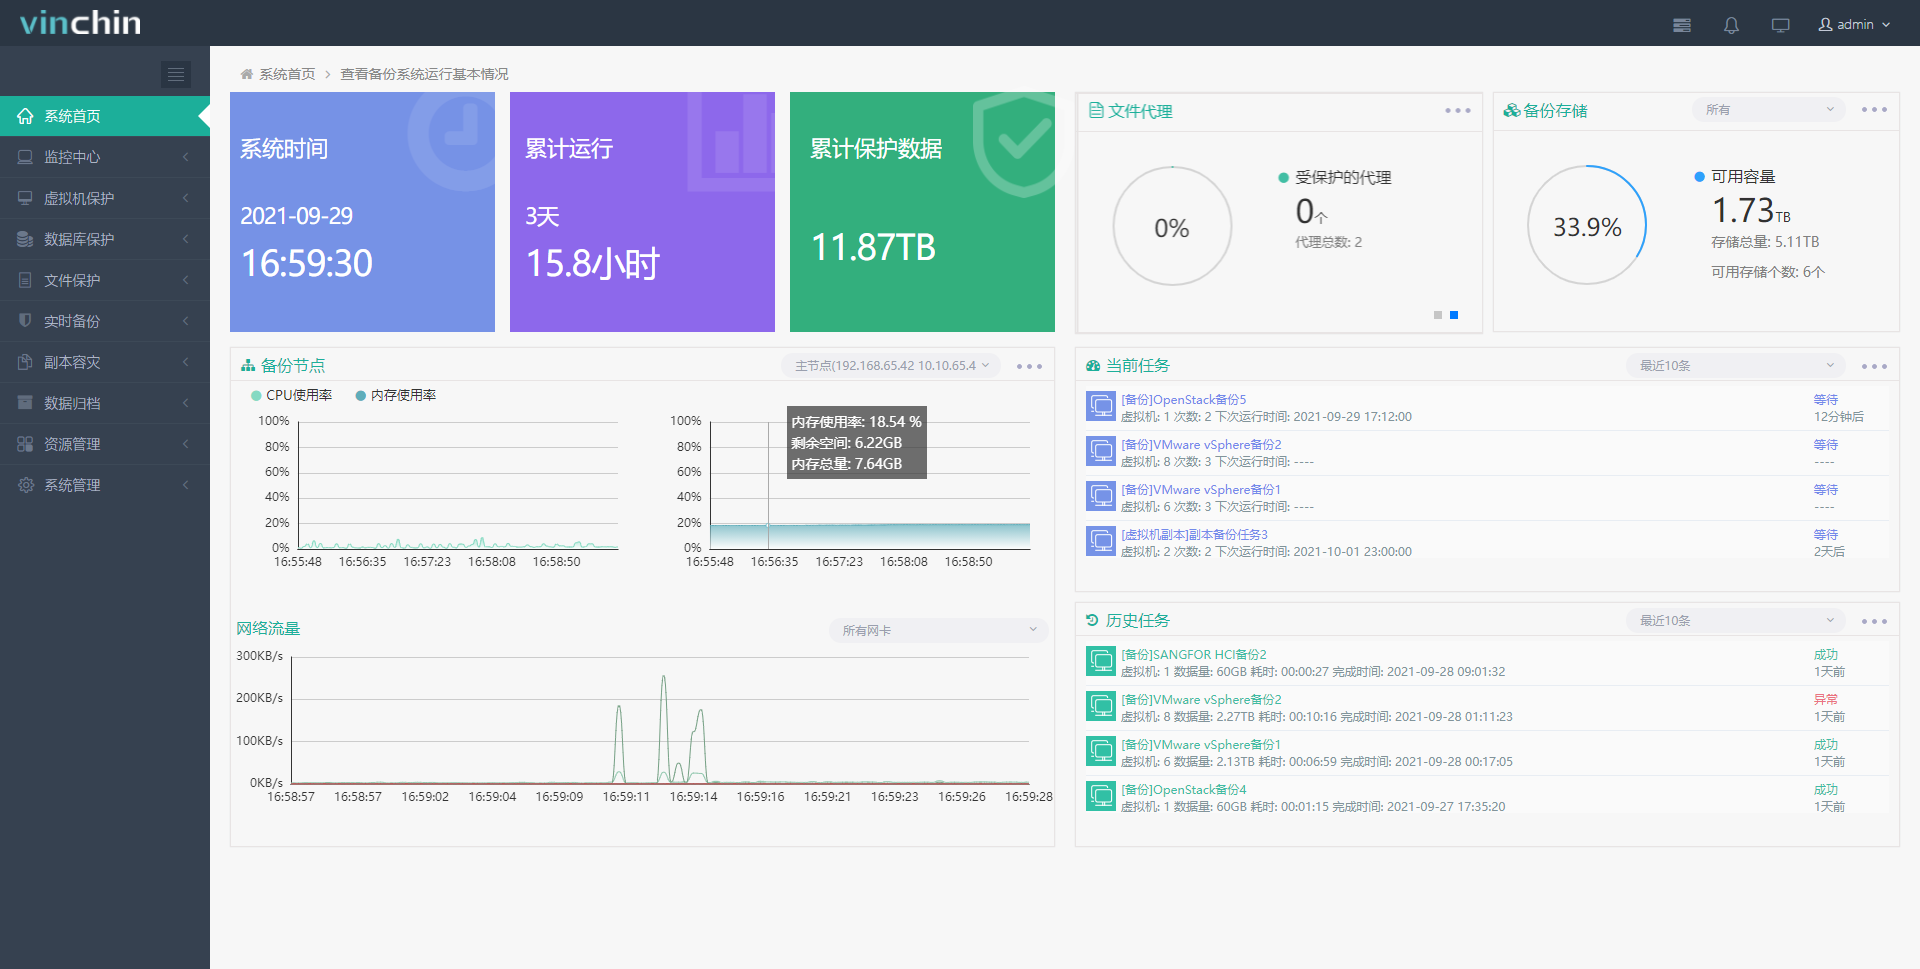This screenshot has height=969, width=1920.
Task: Click history icon for SANGFOR HCI备份2
Action: 1101,661
